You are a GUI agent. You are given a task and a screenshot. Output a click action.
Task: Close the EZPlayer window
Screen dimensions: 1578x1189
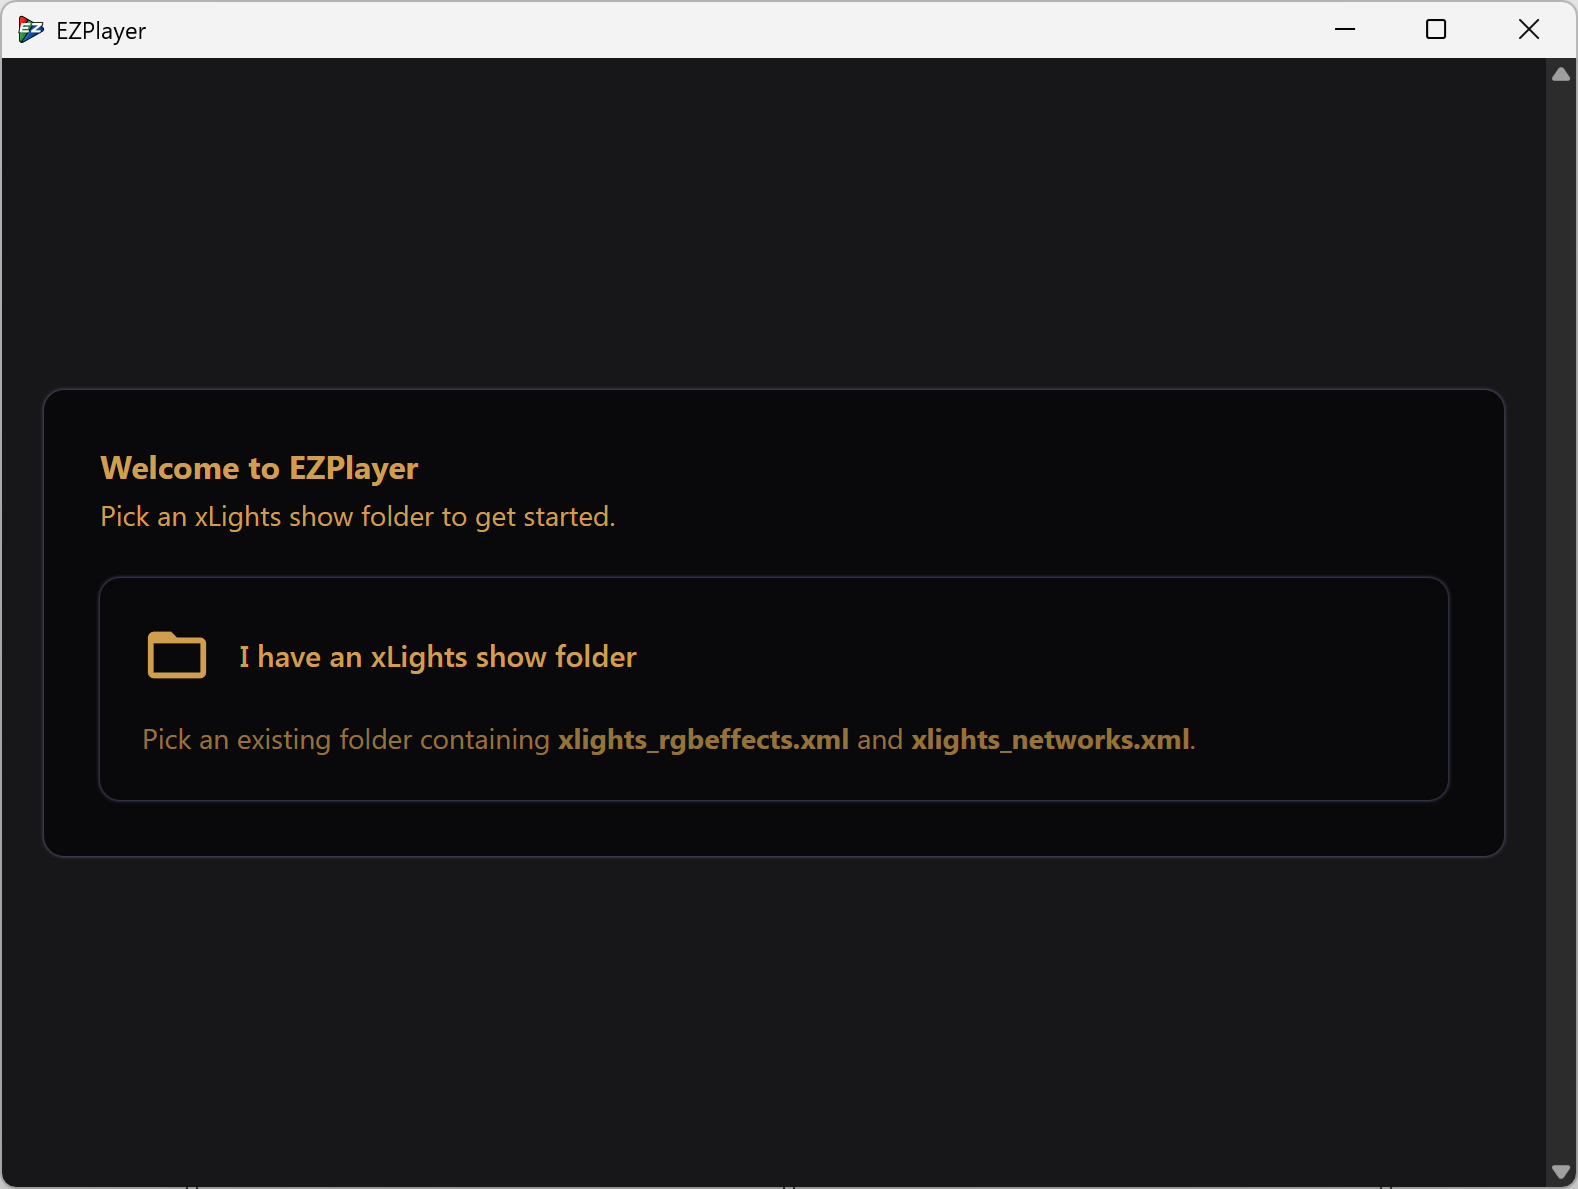click(1529, 30)
